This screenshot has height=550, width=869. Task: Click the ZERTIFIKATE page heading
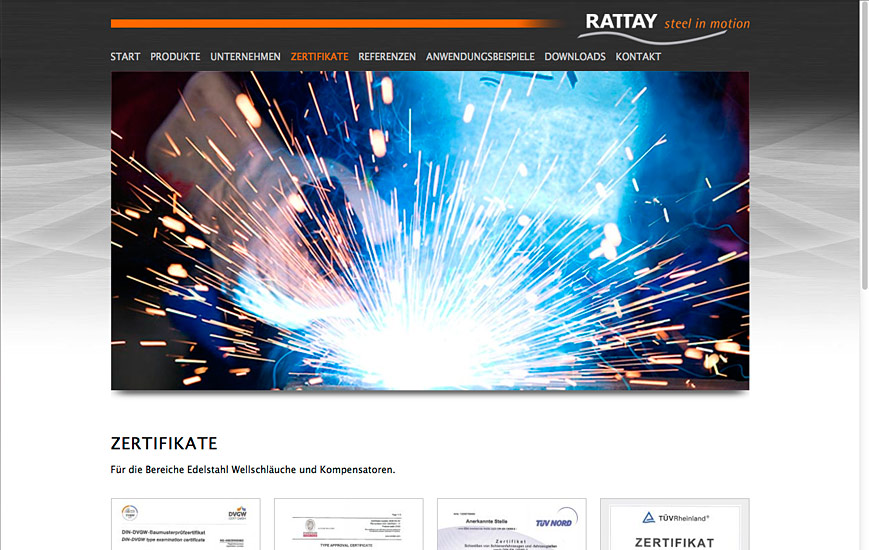coord(164,444)
